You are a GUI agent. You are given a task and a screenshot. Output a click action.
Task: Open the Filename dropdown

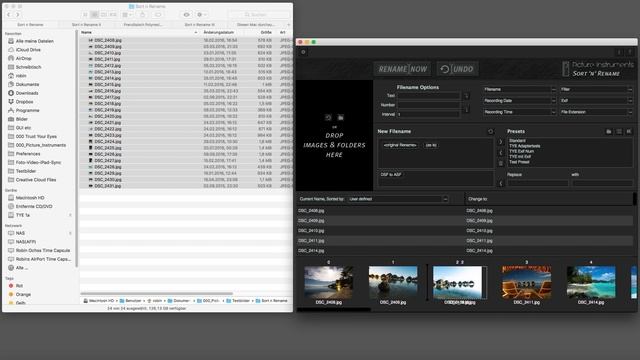pyautogui.click(x=520, y=89)
